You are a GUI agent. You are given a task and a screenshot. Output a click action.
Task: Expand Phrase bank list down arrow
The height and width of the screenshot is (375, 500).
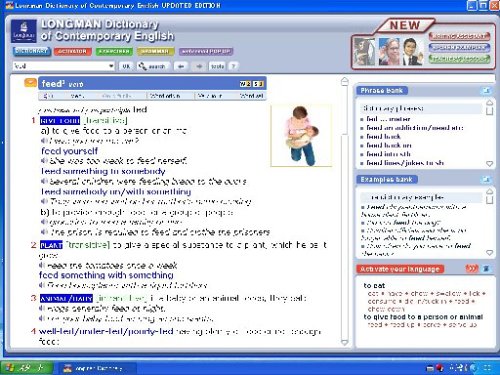(x=489, y=164)
